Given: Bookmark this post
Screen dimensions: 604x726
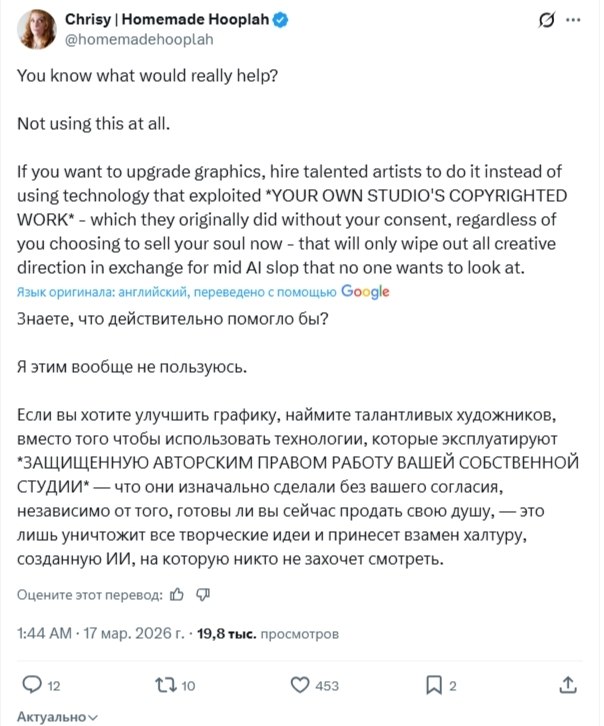Looking at the screenshot, I should point(434,685).
